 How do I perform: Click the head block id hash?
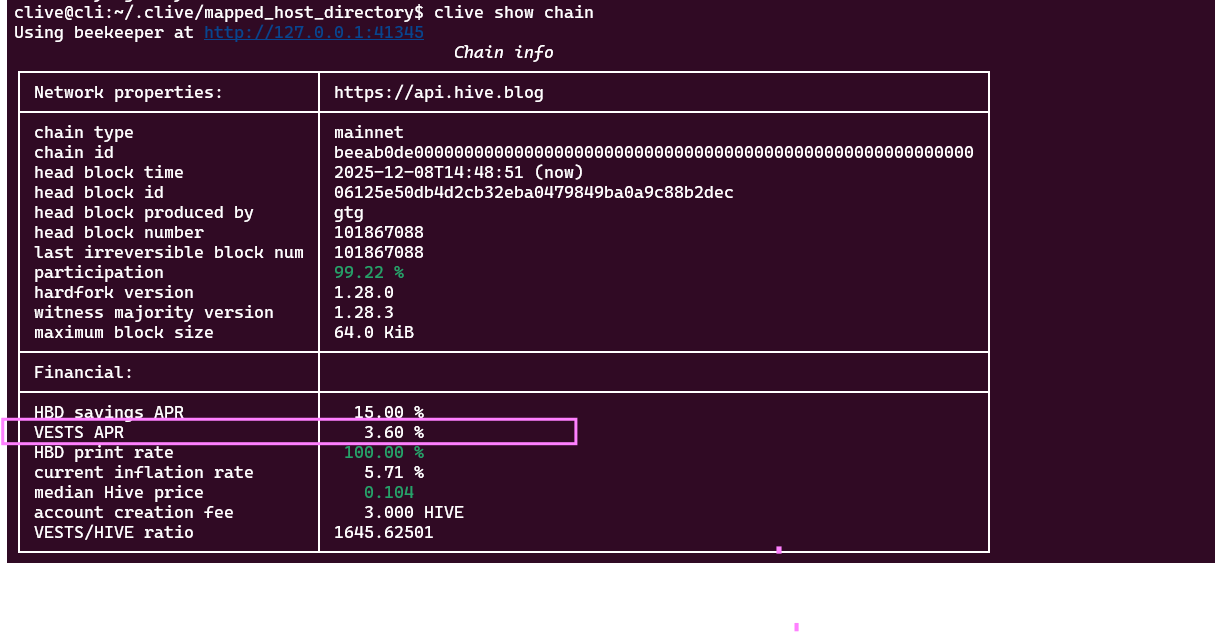533,193
